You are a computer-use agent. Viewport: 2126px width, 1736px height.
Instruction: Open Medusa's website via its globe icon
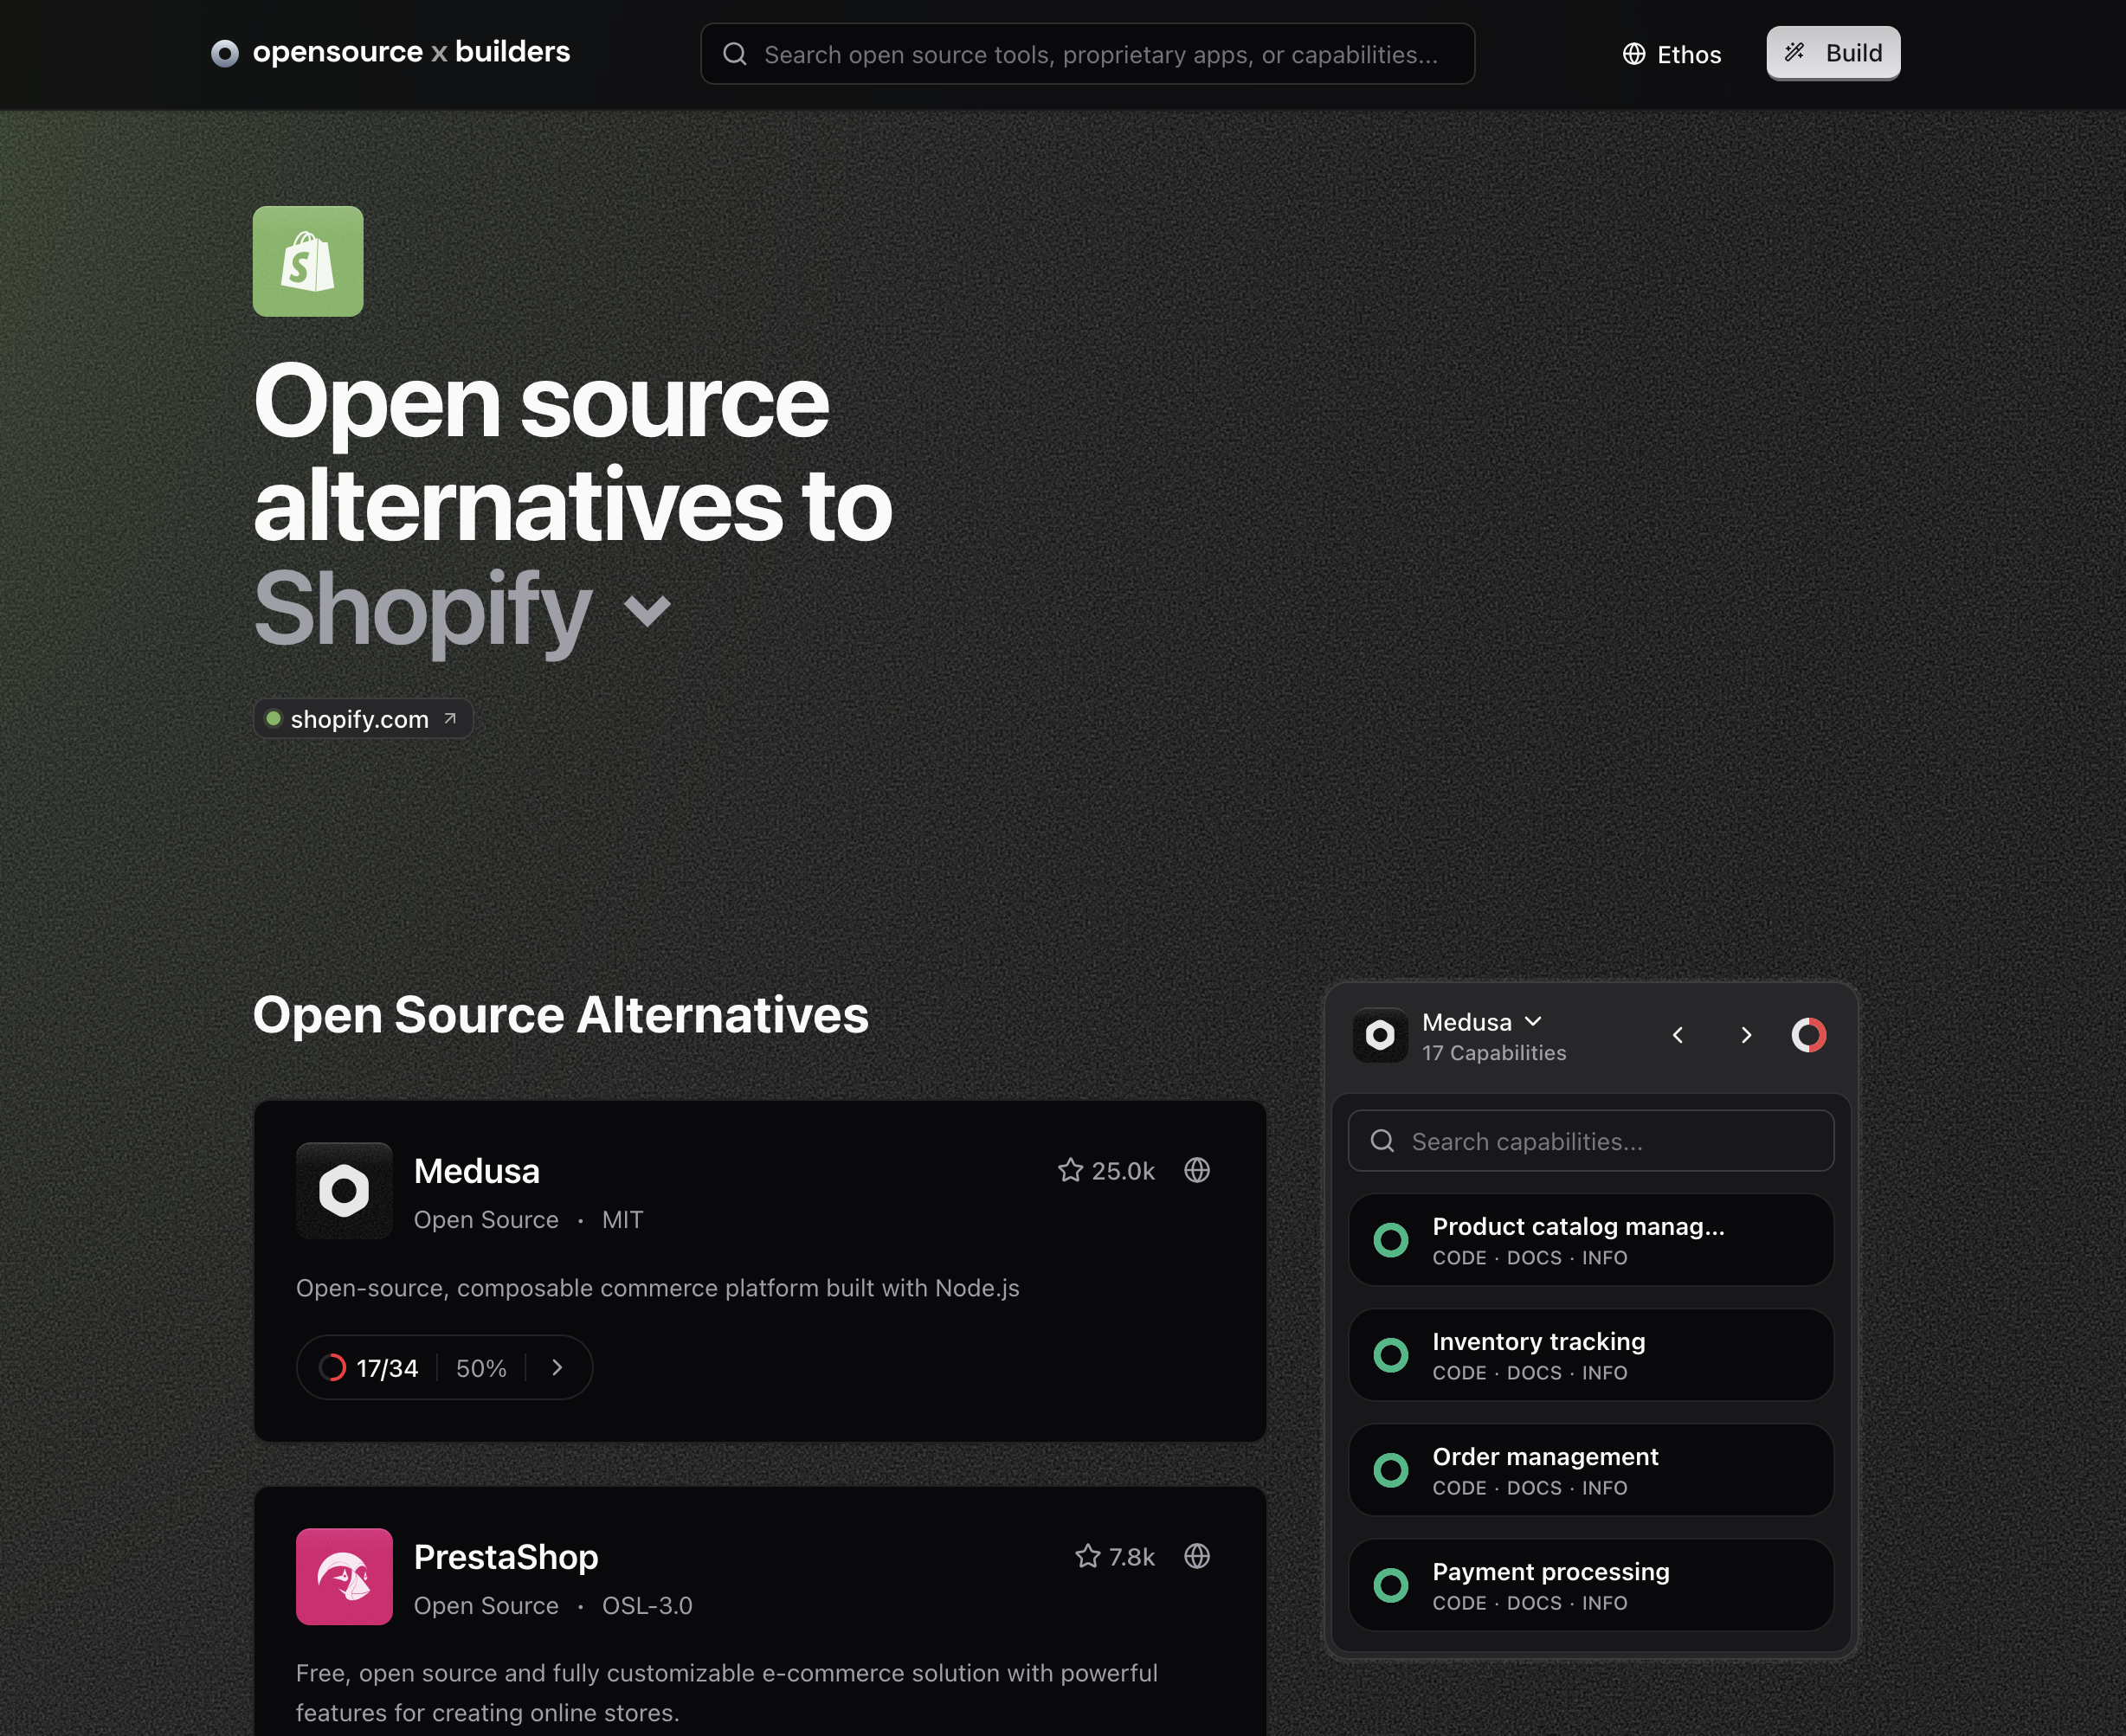click(x=1197, y=1170)
